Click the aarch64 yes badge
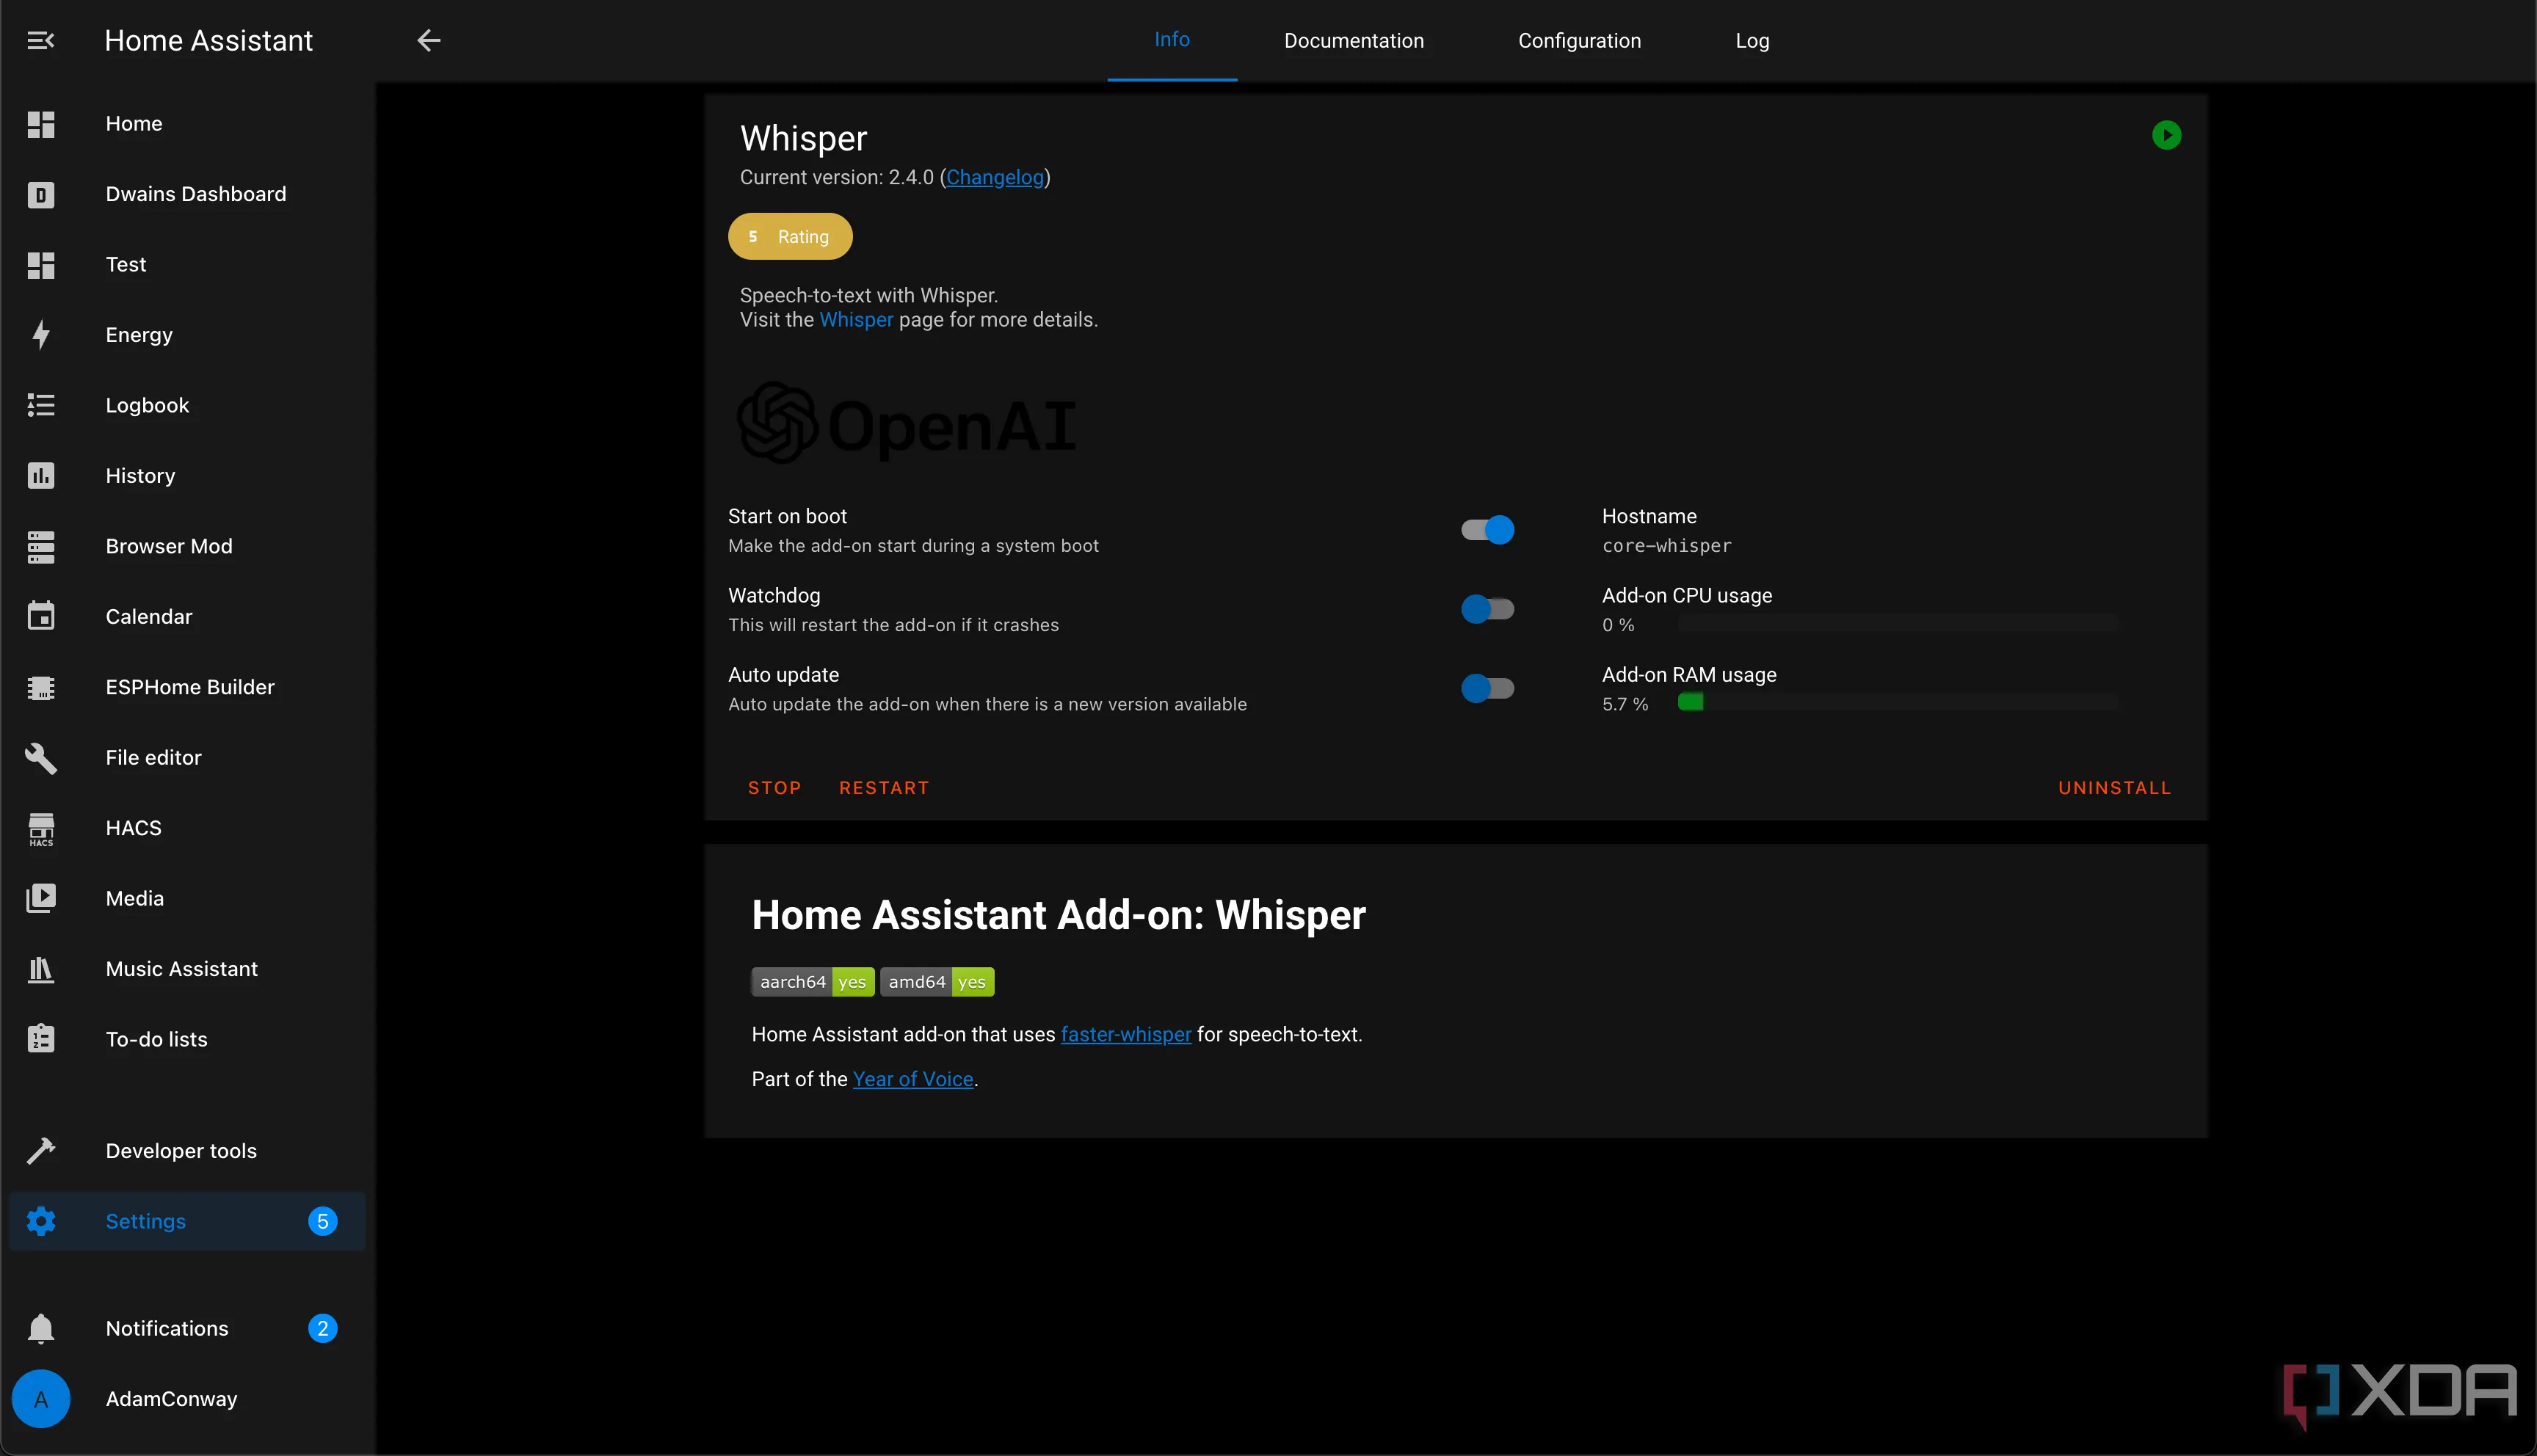2537x1456 pixels. [813, 982]
